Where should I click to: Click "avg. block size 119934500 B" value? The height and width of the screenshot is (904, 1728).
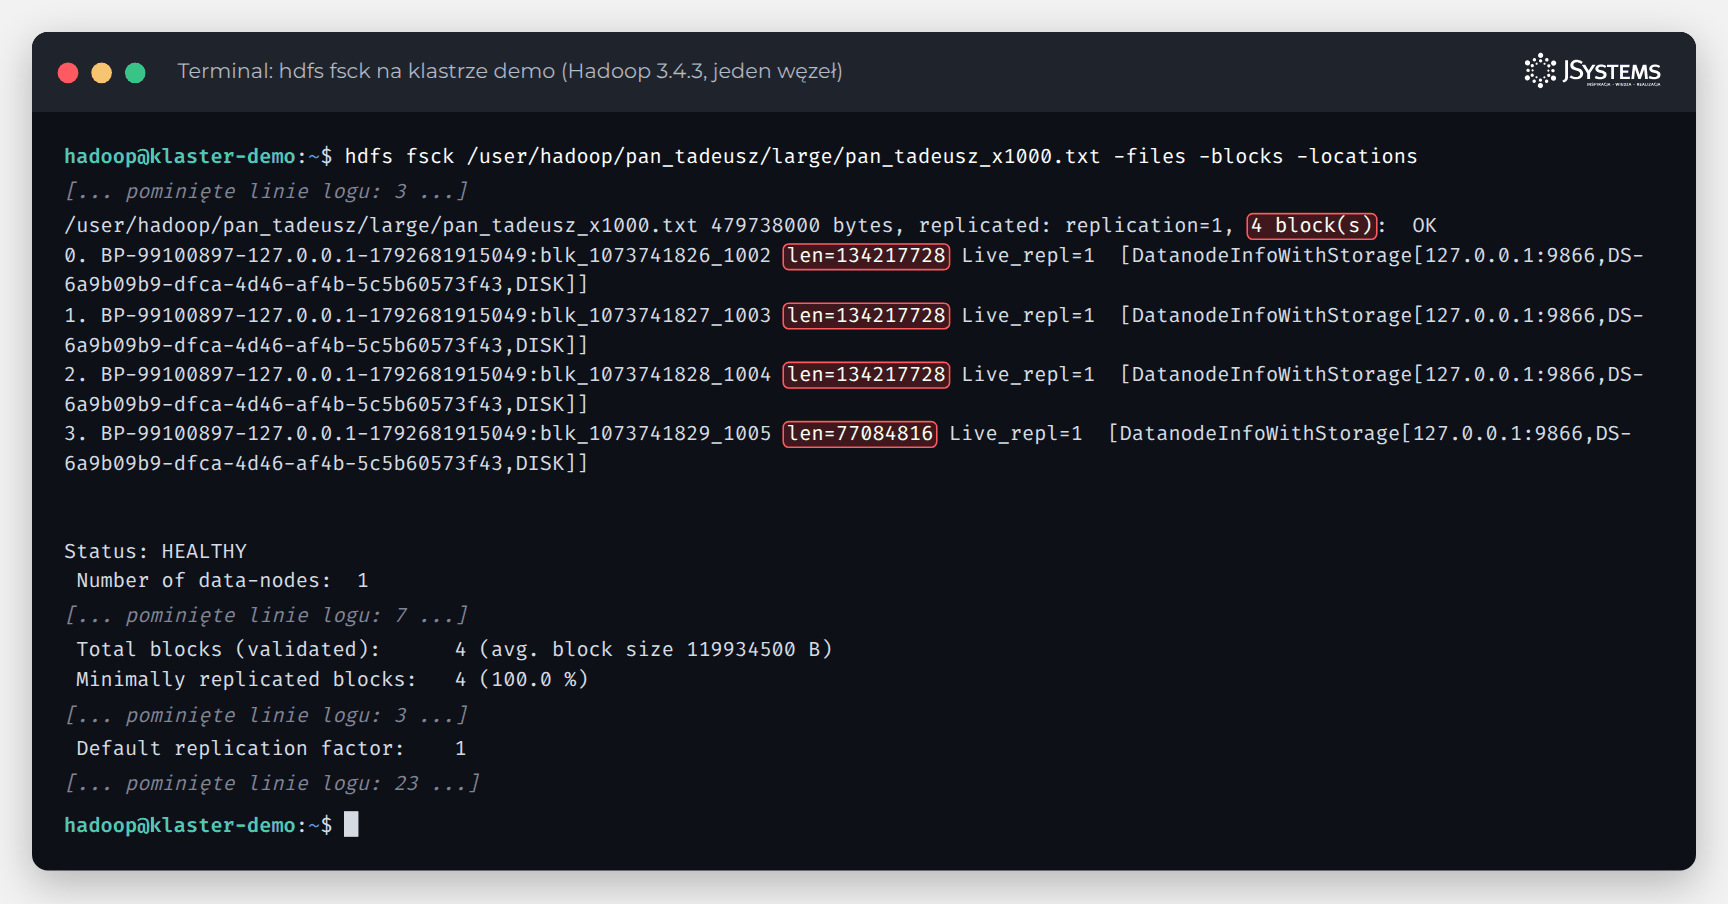[655, 649]
